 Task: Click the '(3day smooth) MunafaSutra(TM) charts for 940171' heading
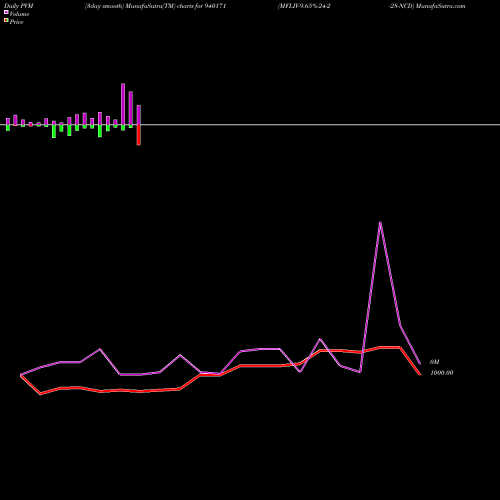pos(155,6)
